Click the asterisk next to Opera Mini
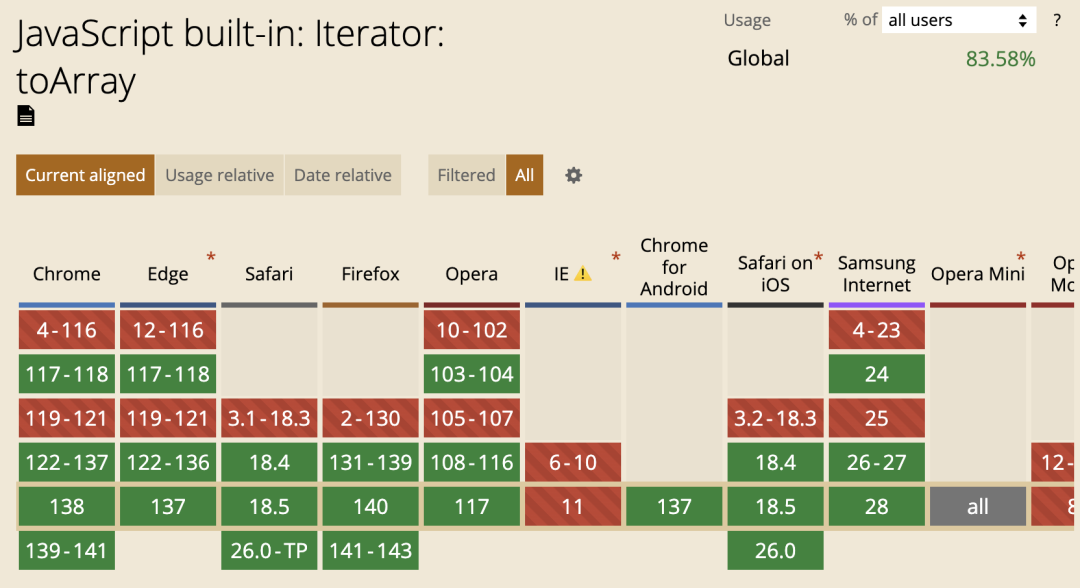The width and height of the screenshot is (1080, 588). click(x=1021, y=257)
